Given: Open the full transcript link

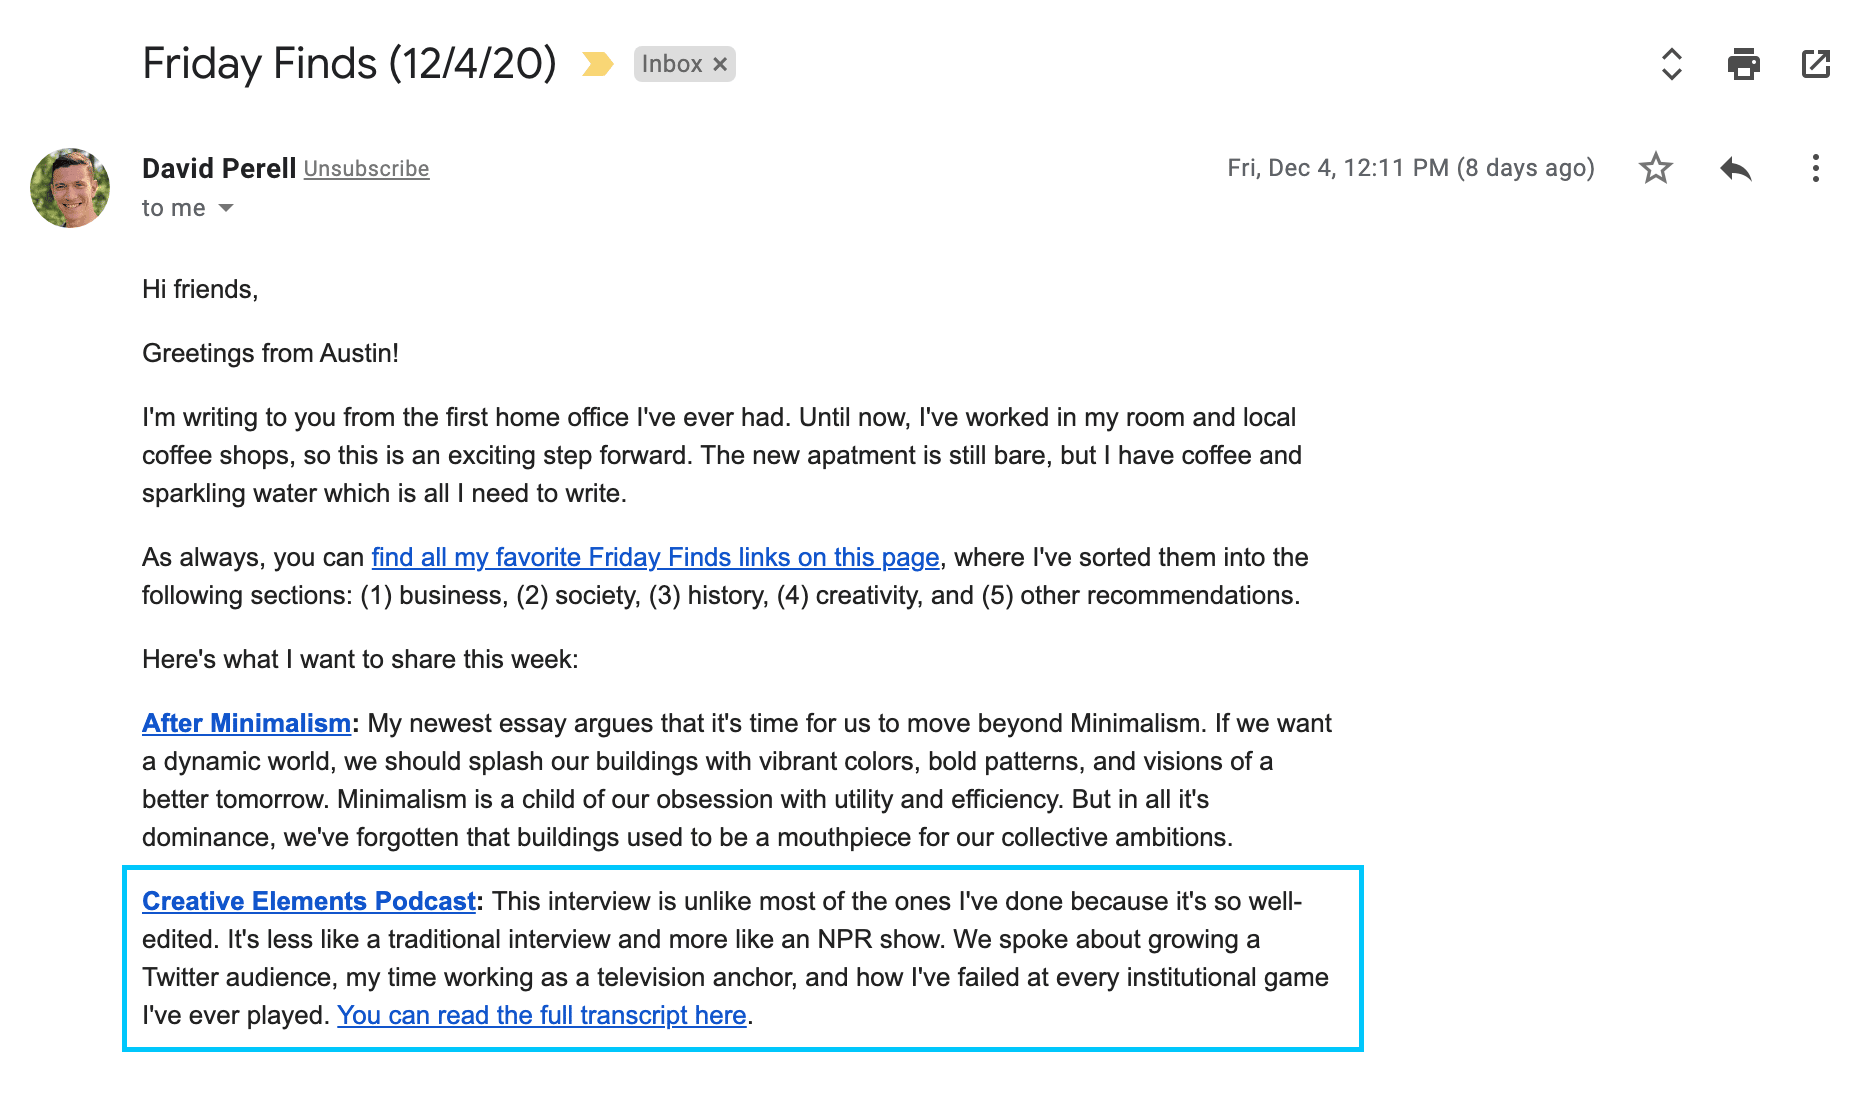Looking at the screenshot, I should point(542,1015).
